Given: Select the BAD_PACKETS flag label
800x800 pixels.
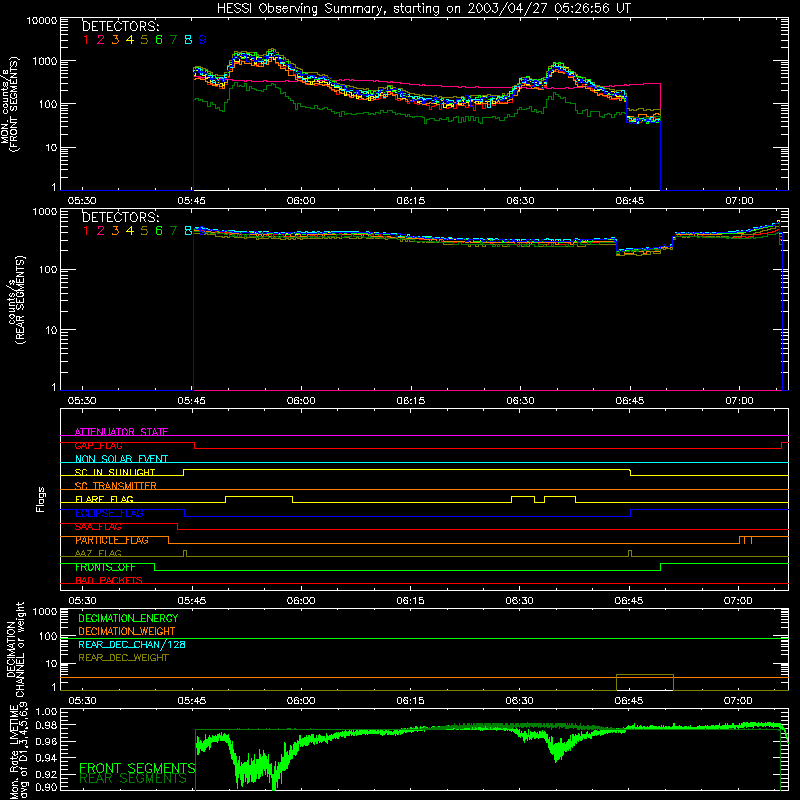Looking at the screenshot, I should [109, 580].
